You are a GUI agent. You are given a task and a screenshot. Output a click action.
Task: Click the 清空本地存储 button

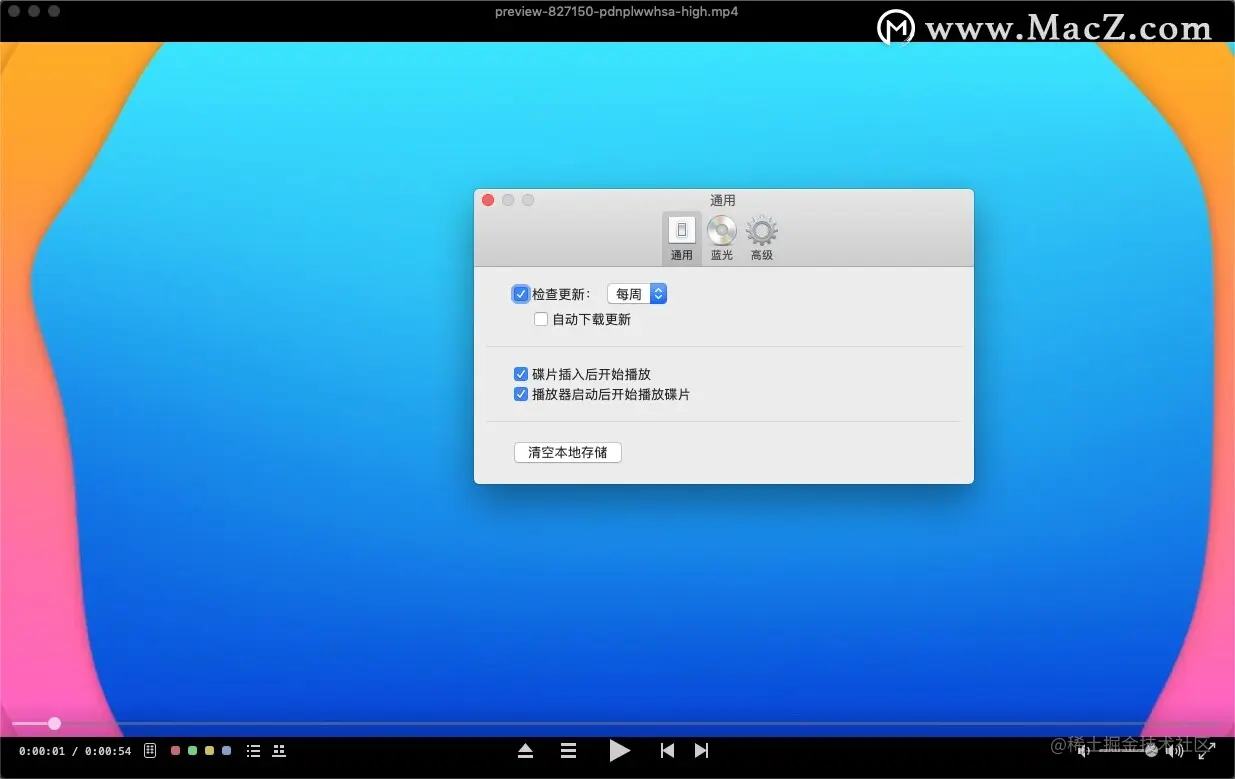coord(568,452)
